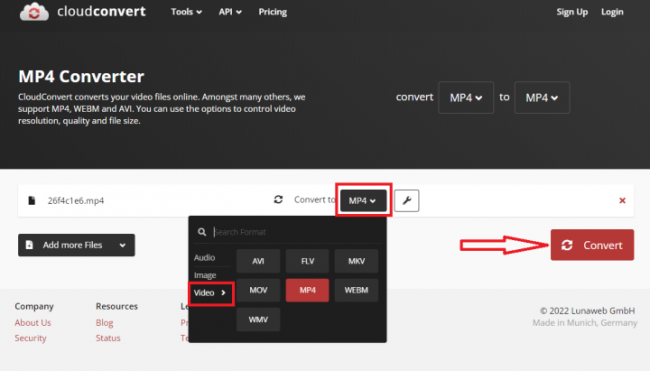Choose MKV format

point(356,261)
